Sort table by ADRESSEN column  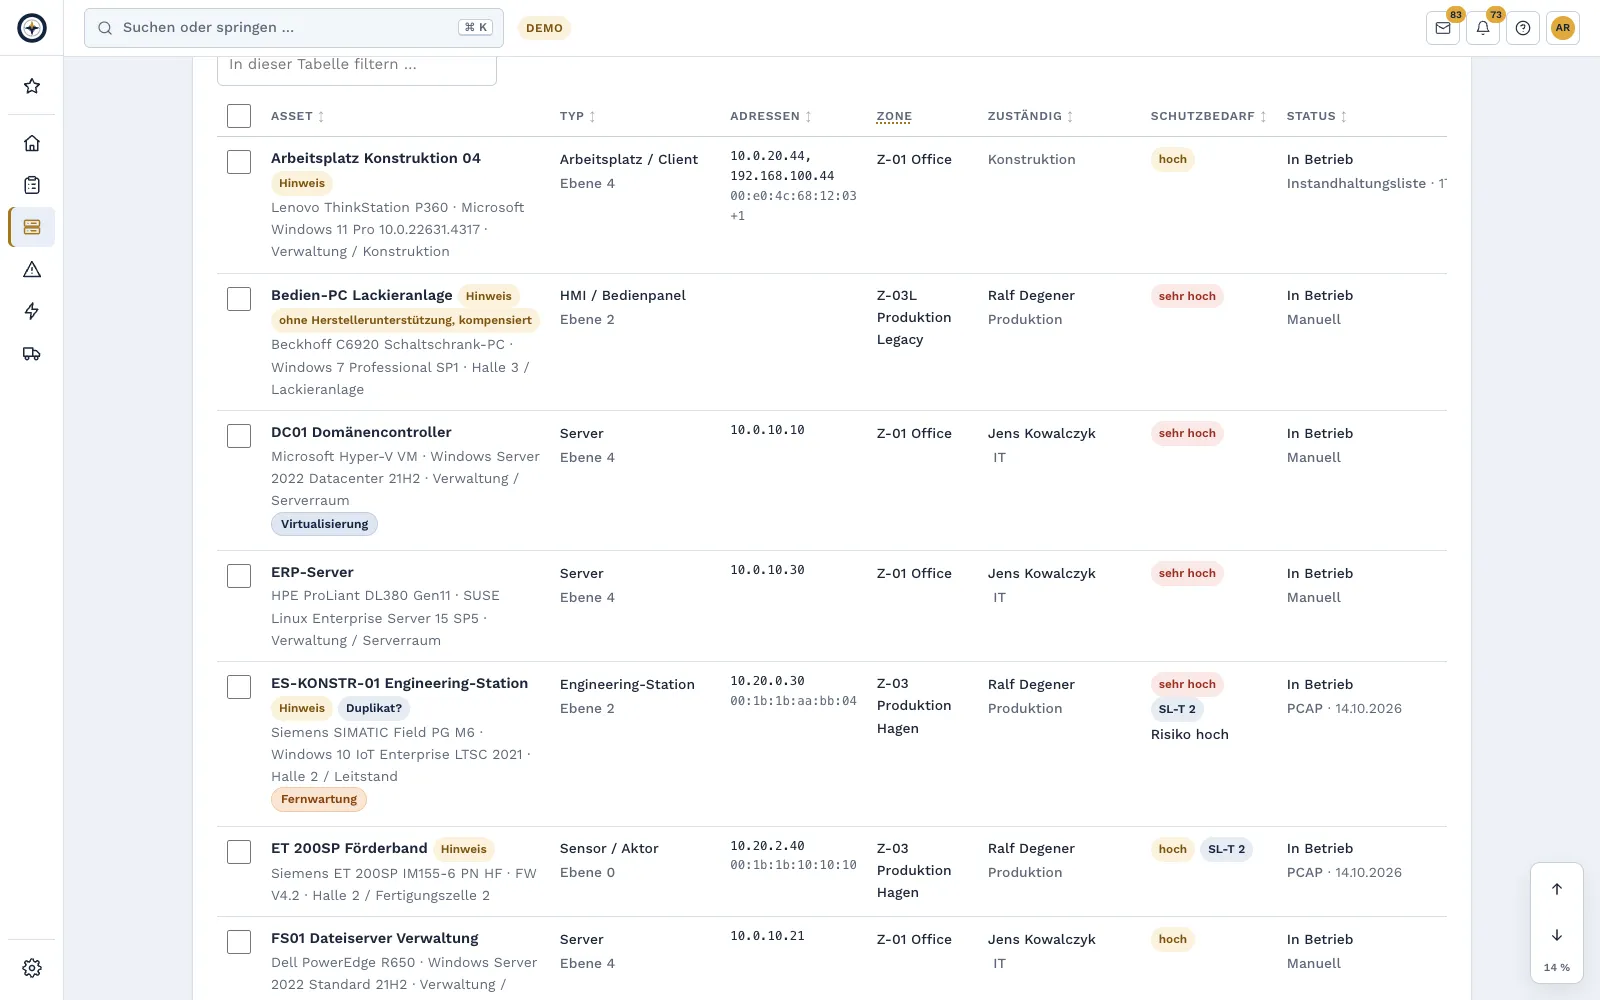(x=771, y=116)
